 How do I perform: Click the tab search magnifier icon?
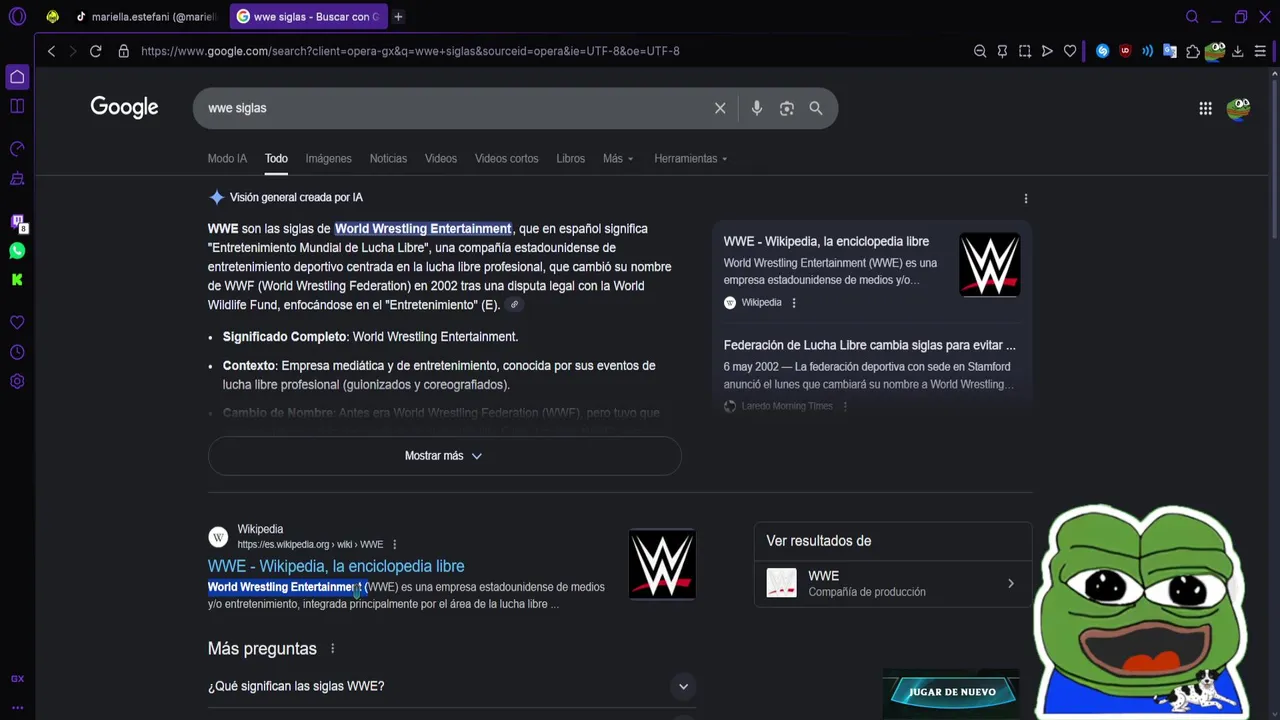(x=1192, y=16)
